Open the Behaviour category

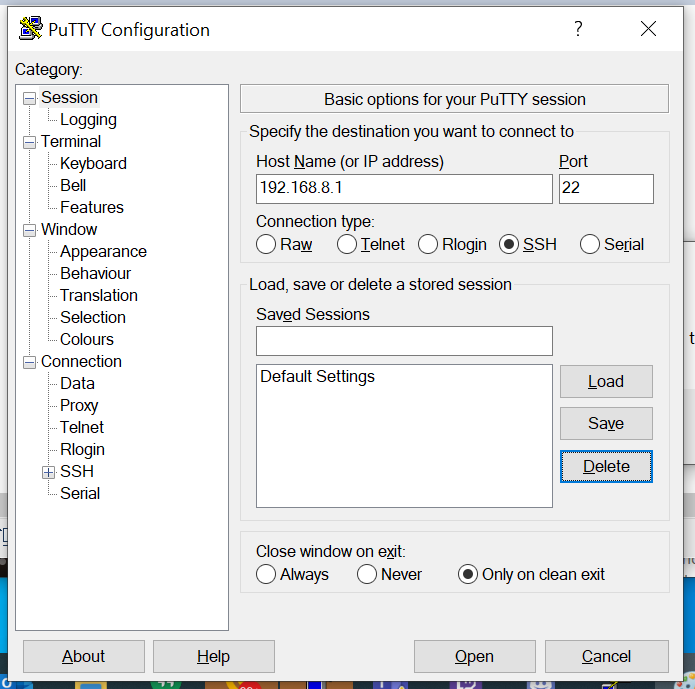[96, 274]
